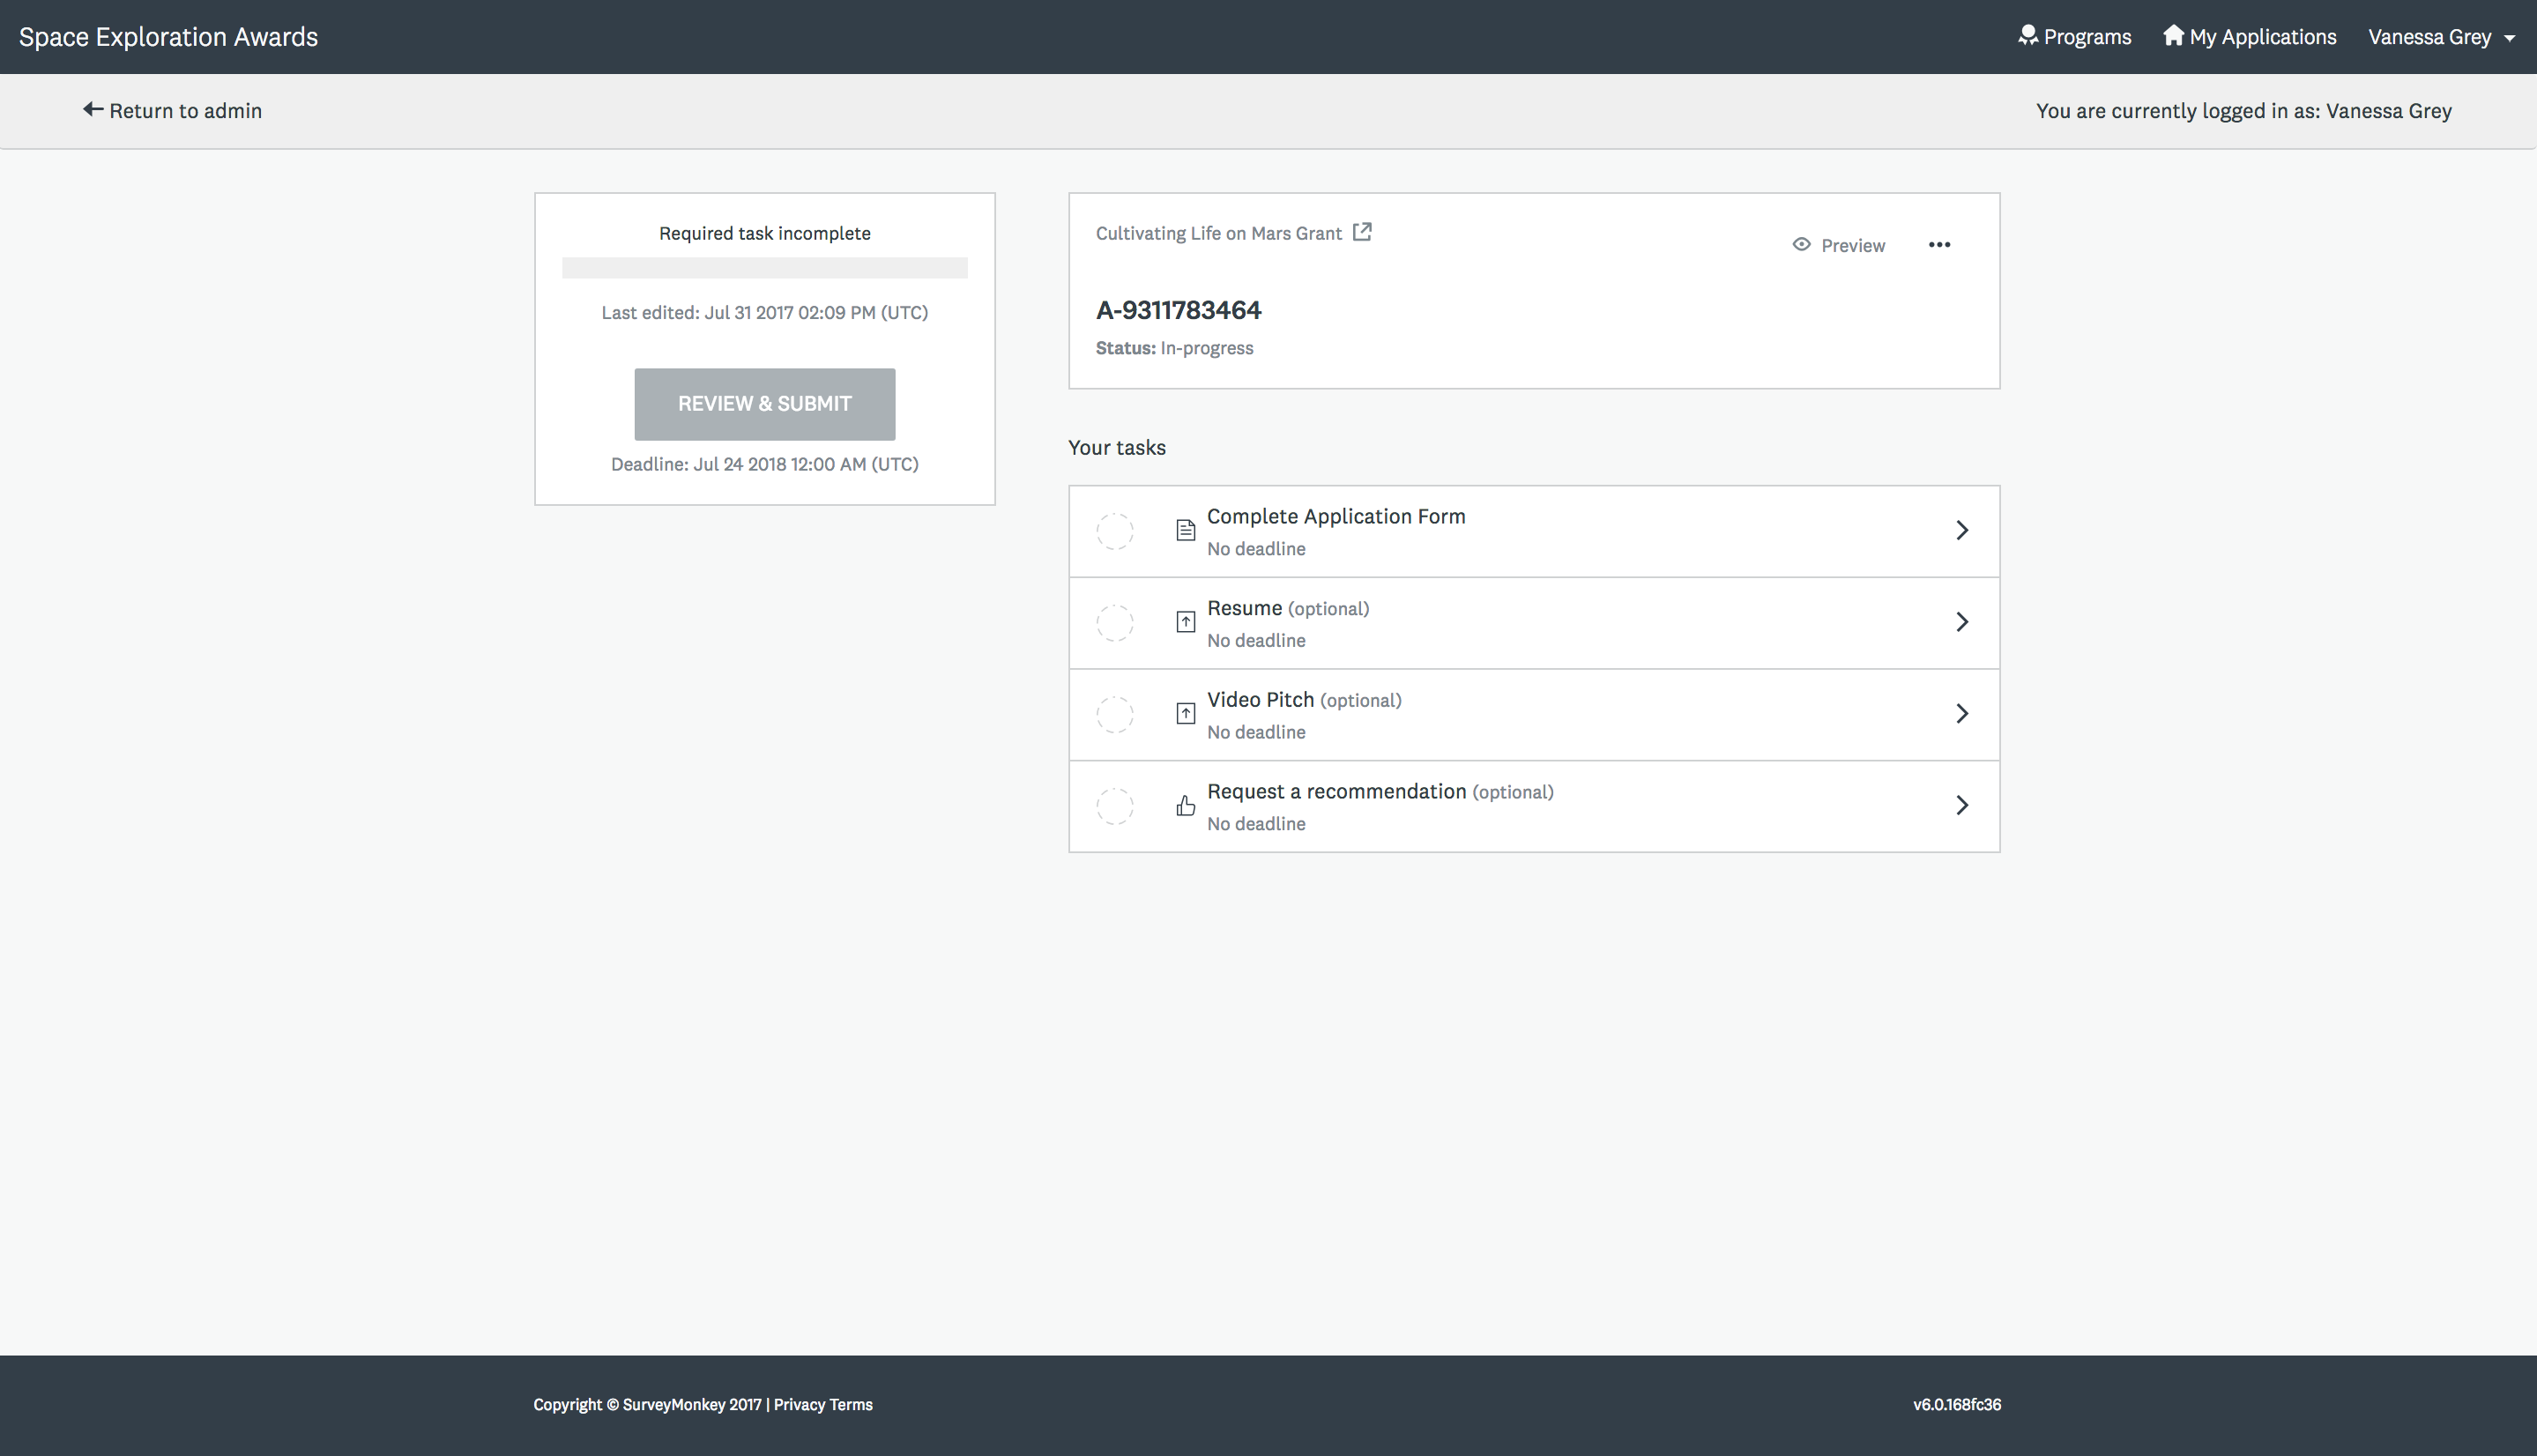Click the Resume task status circle

[1114, 623]
